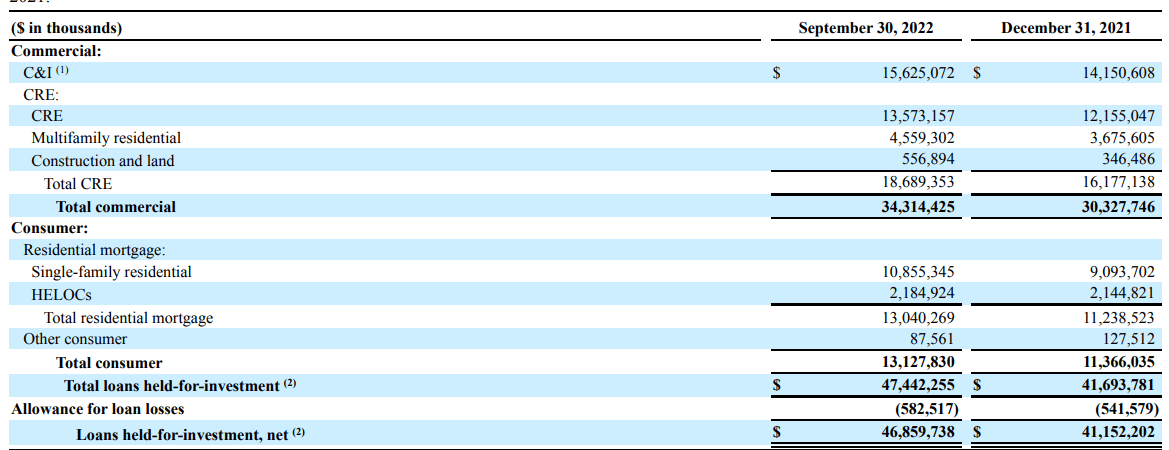The width and height of the screenshot is (1169, 450).
Task: Select the 'December 31, 2021' column header
Action: pyautogui.click(x=1066, y=28)
